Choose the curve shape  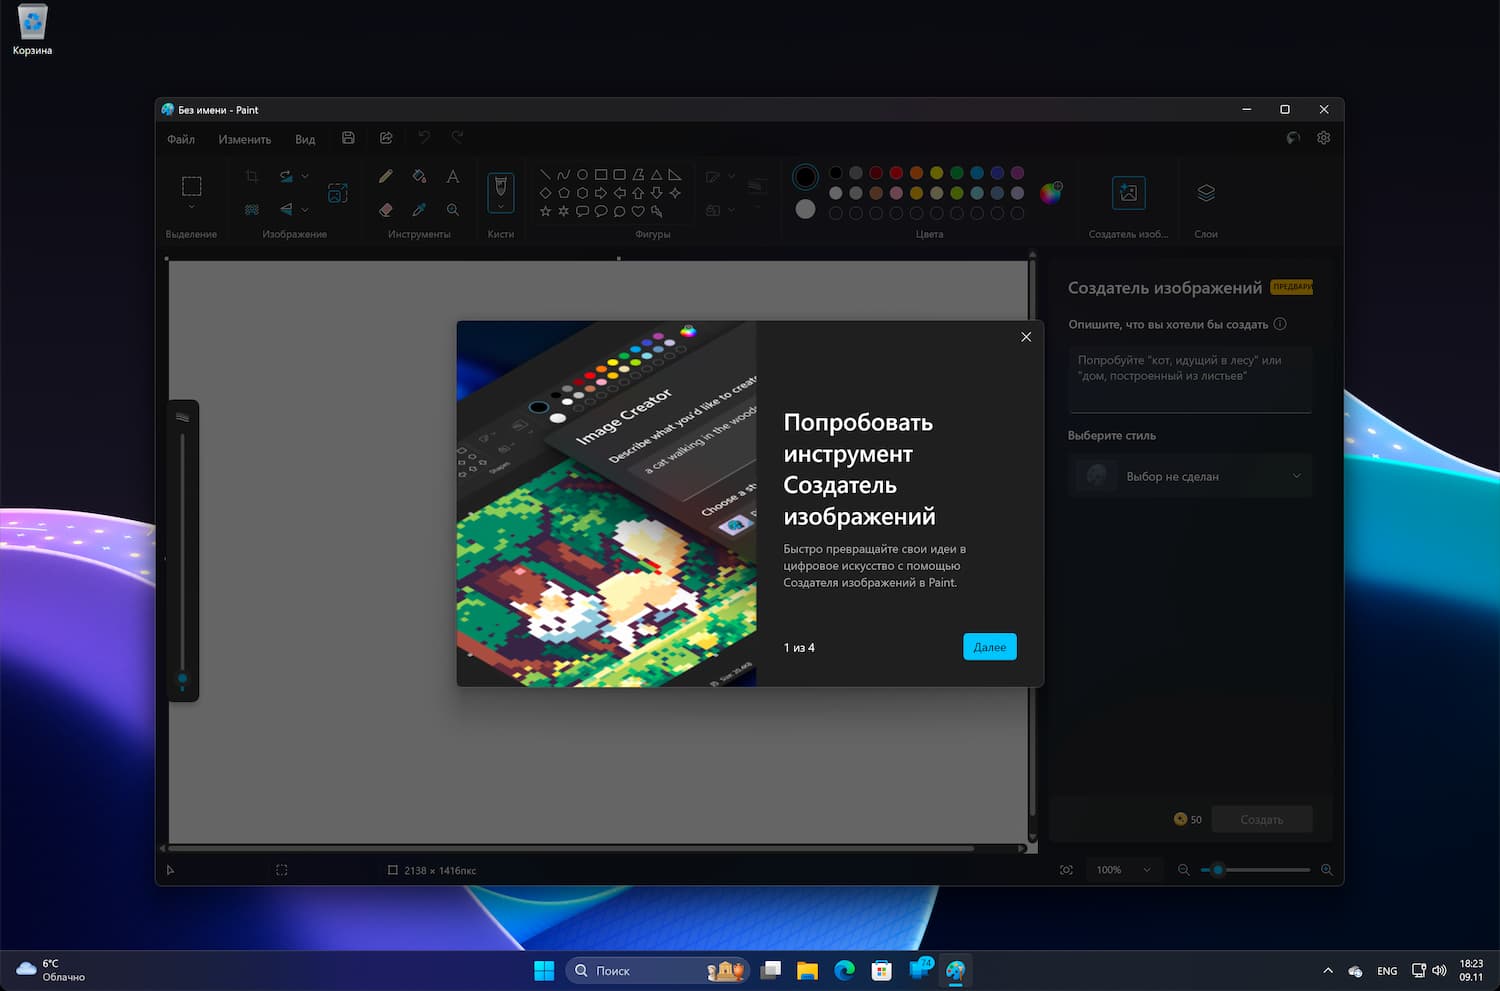point(564,174)
